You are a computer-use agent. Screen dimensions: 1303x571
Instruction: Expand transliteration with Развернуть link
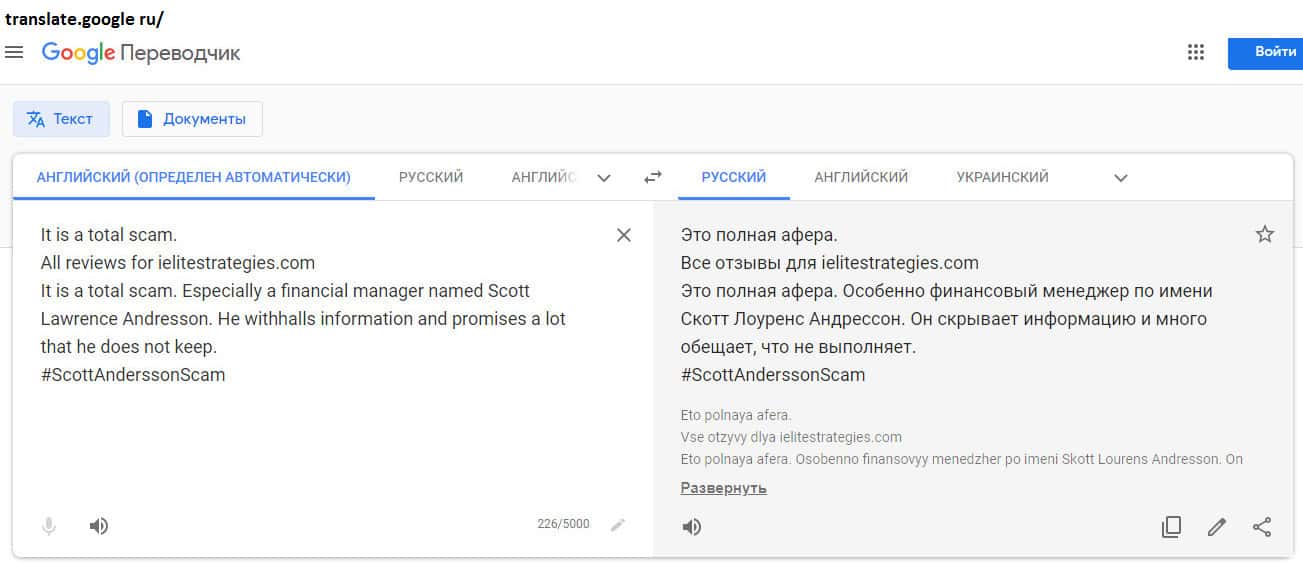tap(723, 488)
